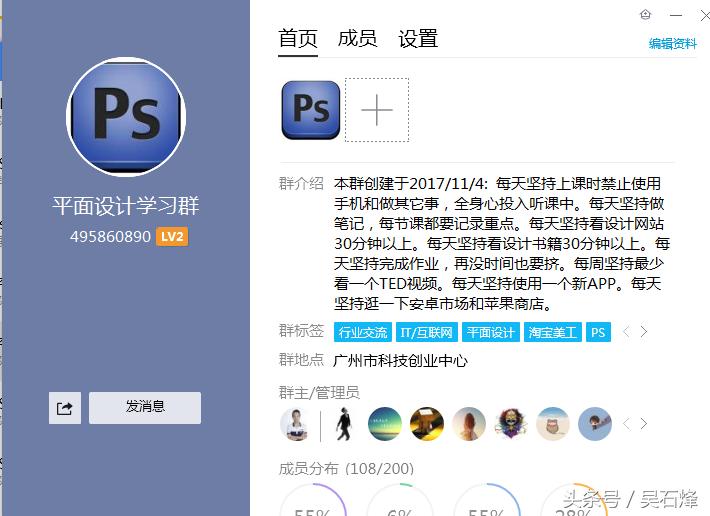Click the 发消息 button
The height and width of the screenshot is (516, 710).
(x=145, y=408)
